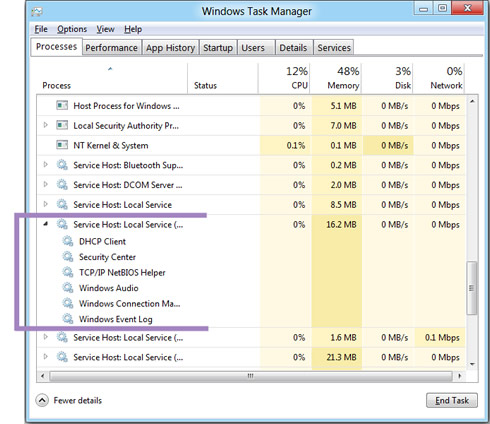Click the Host Process for Windows icon
The image size is (490, 424).
tap(62, 105)
